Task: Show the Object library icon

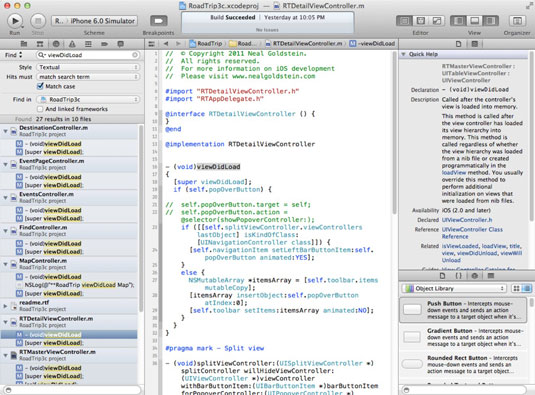Action: [474, 276]
